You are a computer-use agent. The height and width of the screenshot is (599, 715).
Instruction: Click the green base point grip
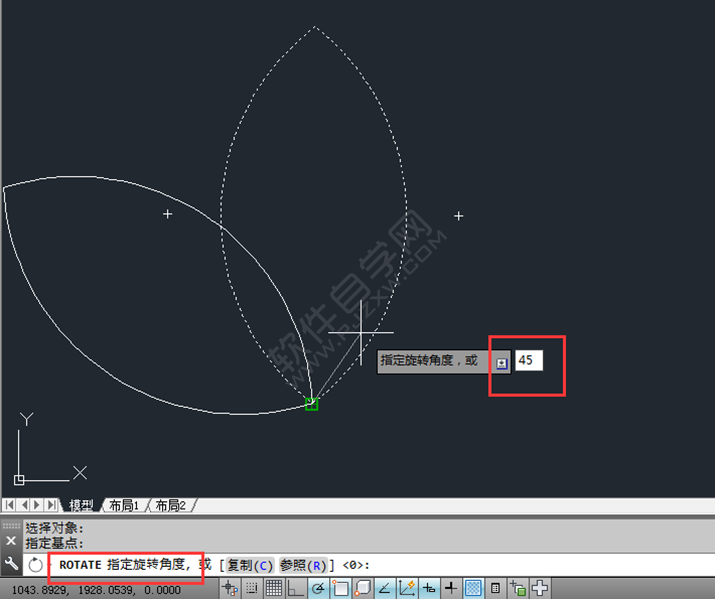coord(311,404)
